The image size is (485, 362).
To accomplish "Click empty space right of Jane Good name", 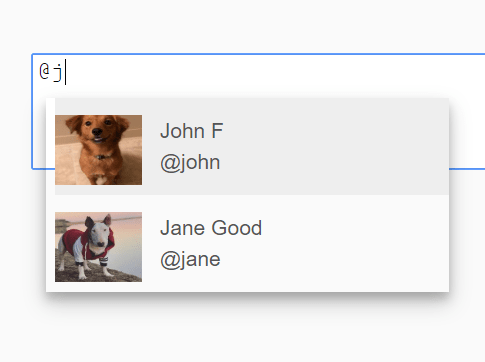I will (x=353, y=228).
